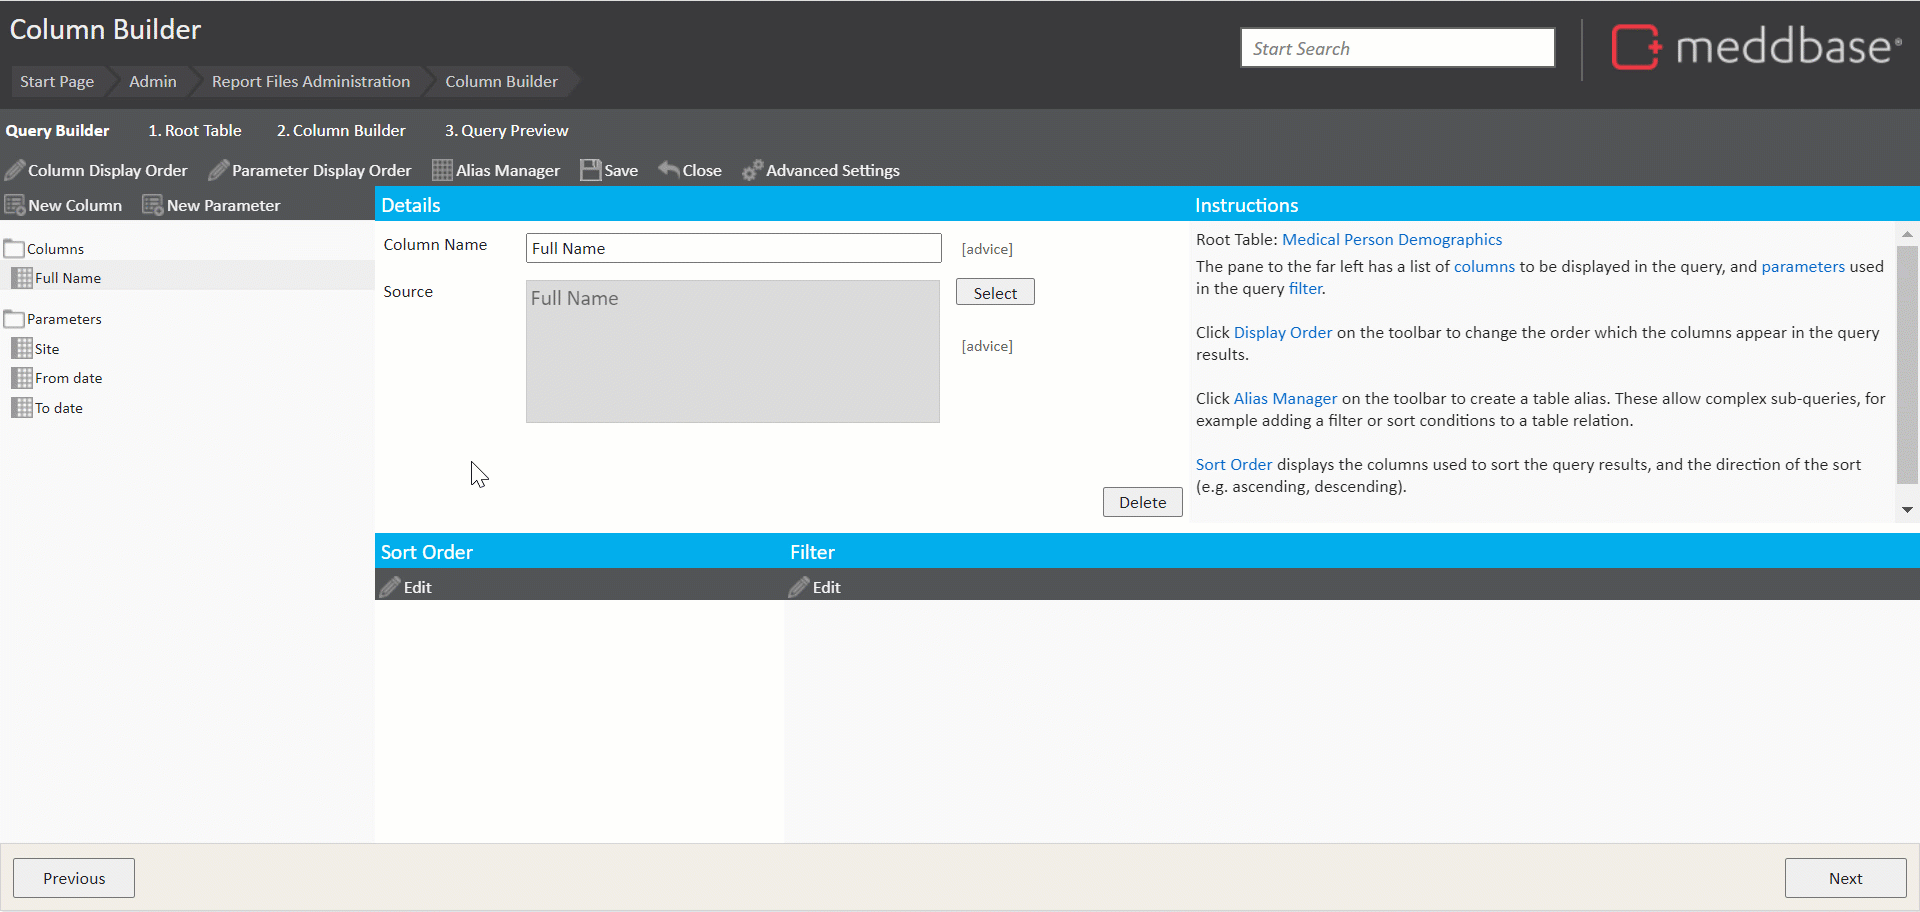Click the Filter Edit pencil icon
The height and width of the screenshot is (912, 1920).
[799, 587]
